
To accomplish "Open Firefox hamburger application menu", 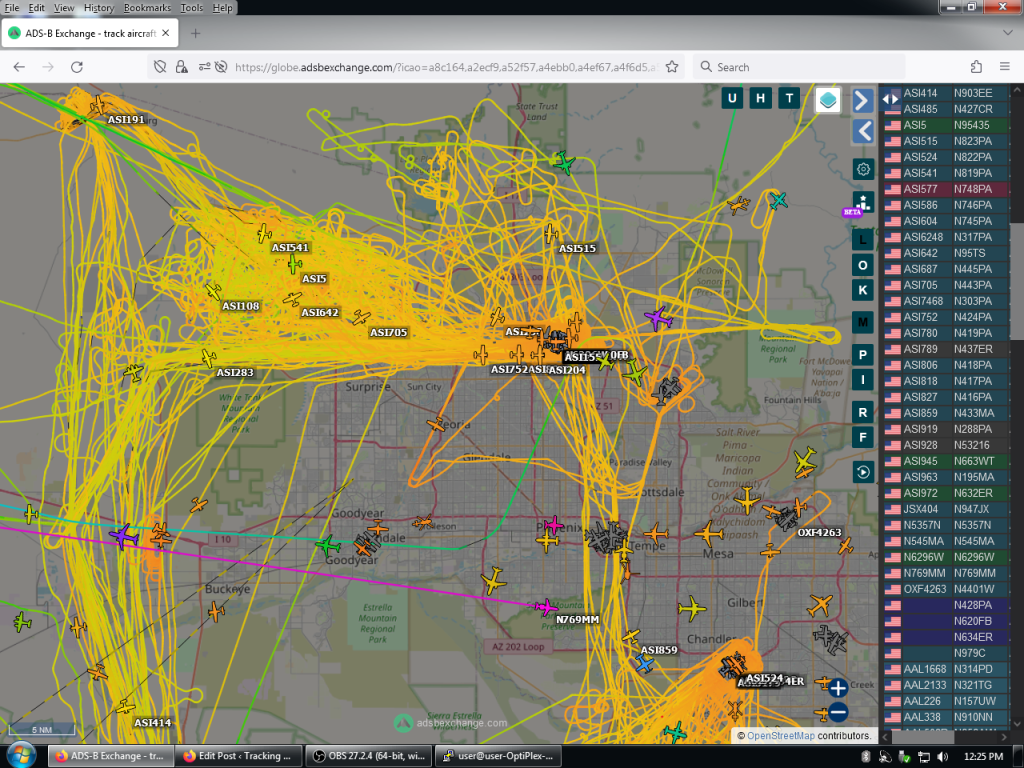I will click(x=1004, y=67).
